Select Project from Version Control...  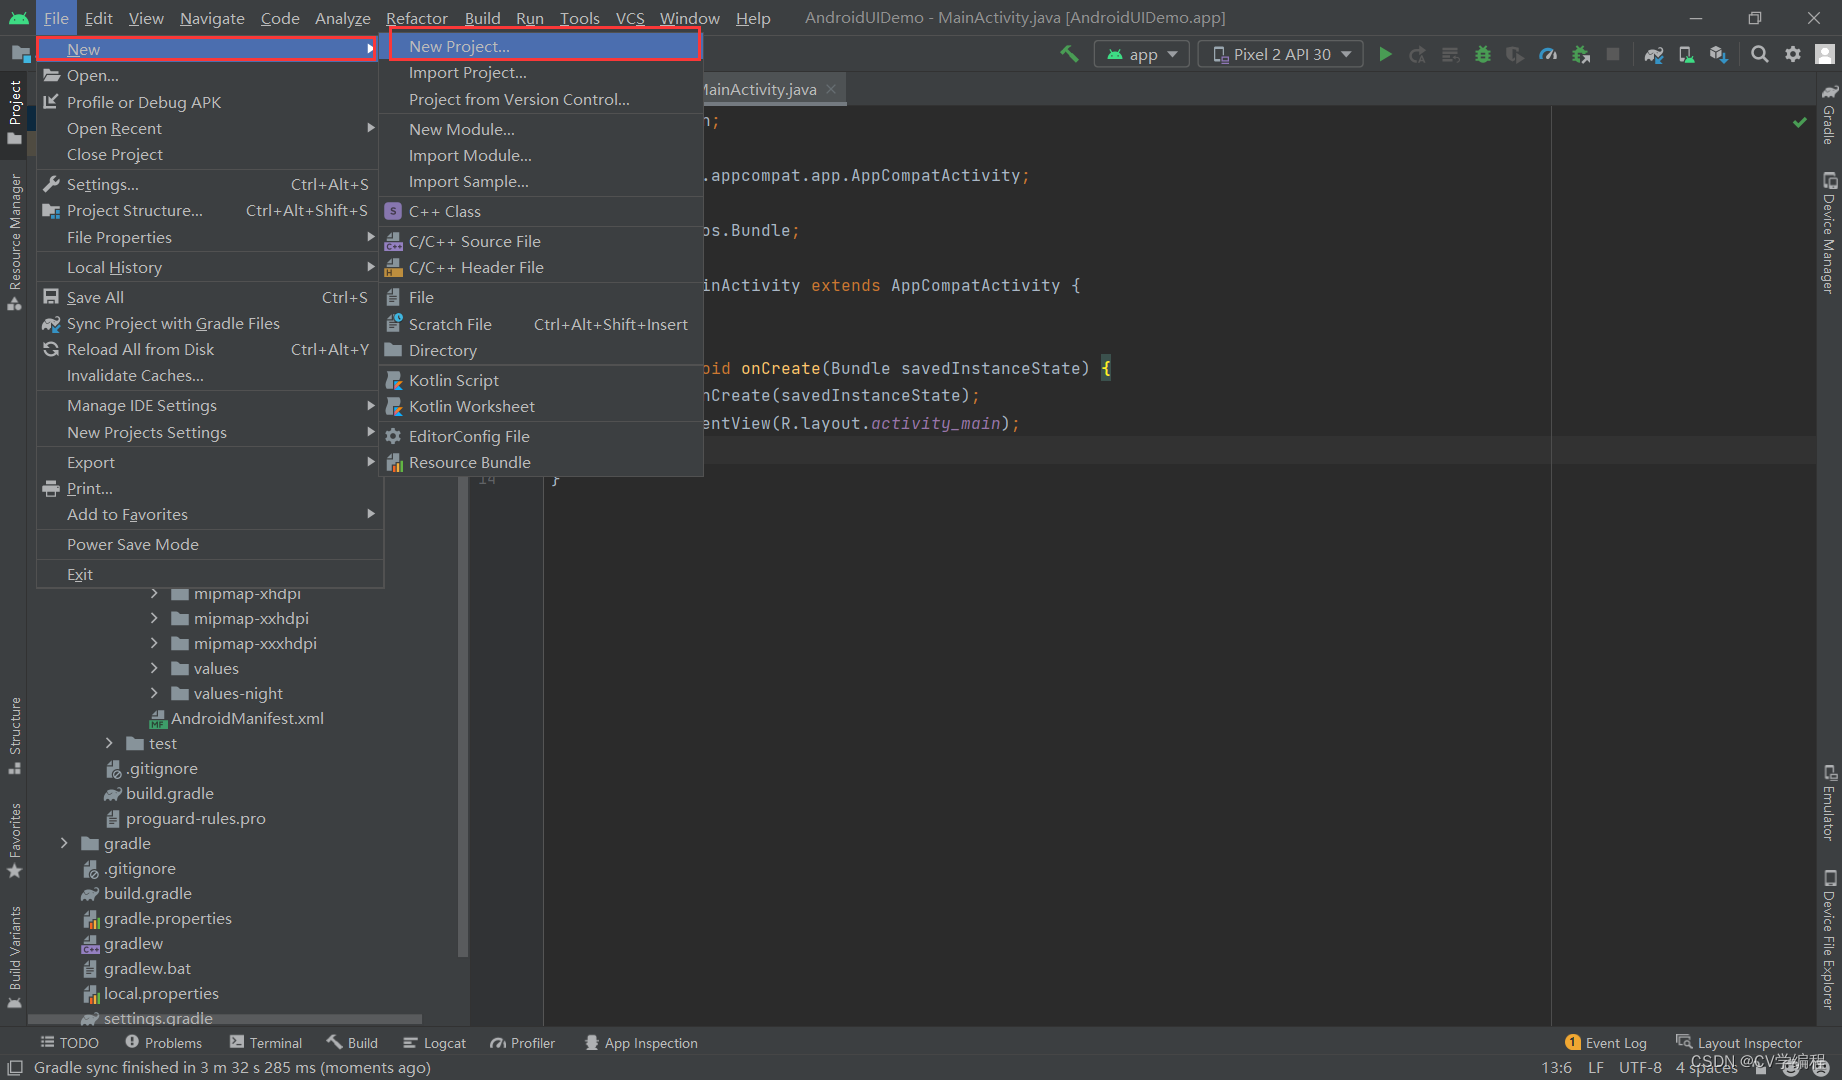(x=541, y=99)
